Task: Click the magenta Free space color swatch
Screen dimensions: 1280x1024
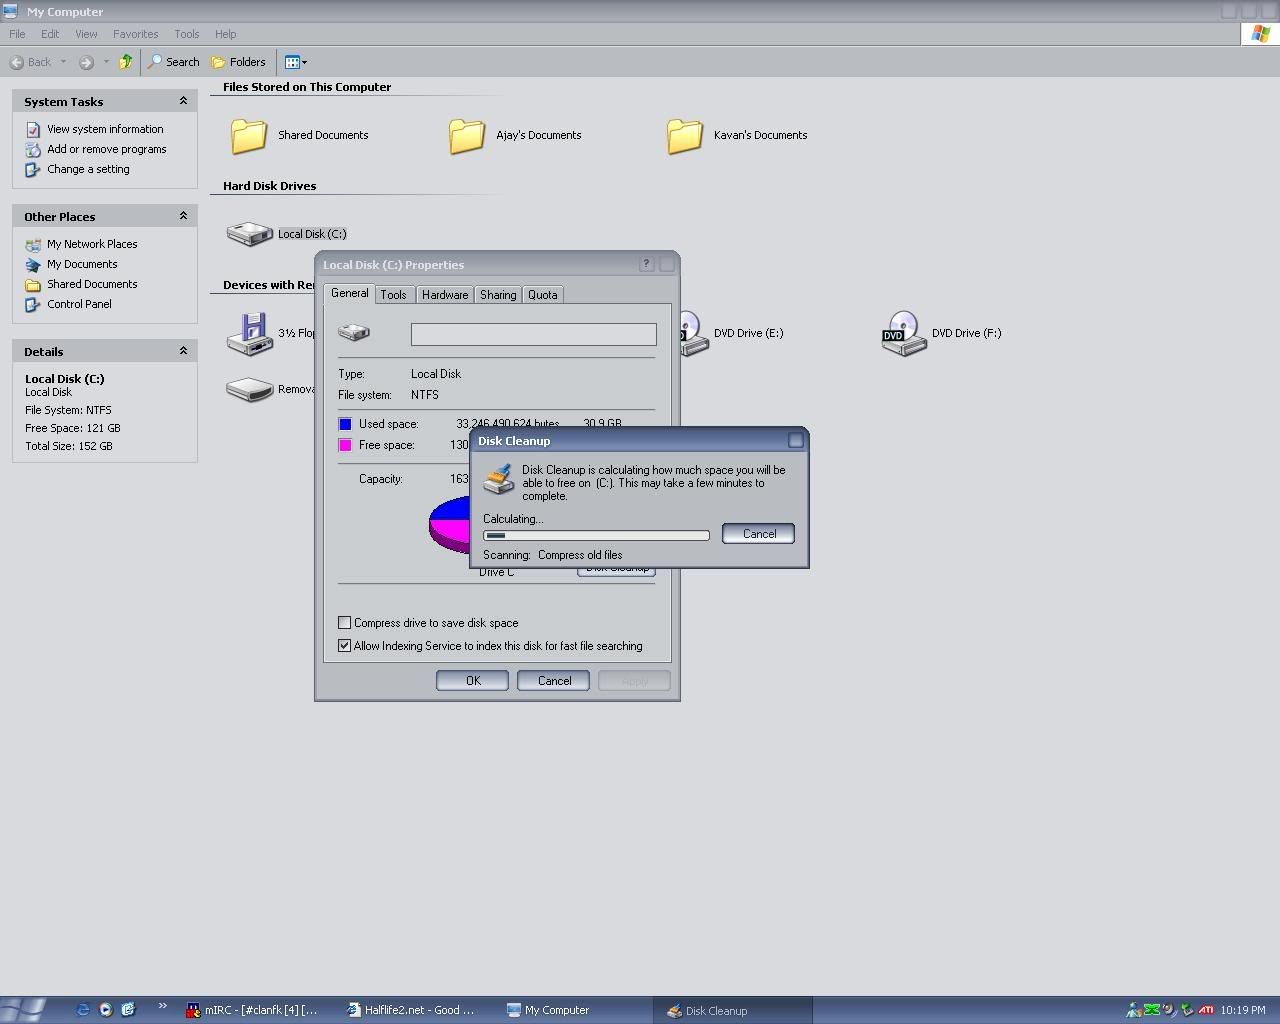Action: coord(345,445)
